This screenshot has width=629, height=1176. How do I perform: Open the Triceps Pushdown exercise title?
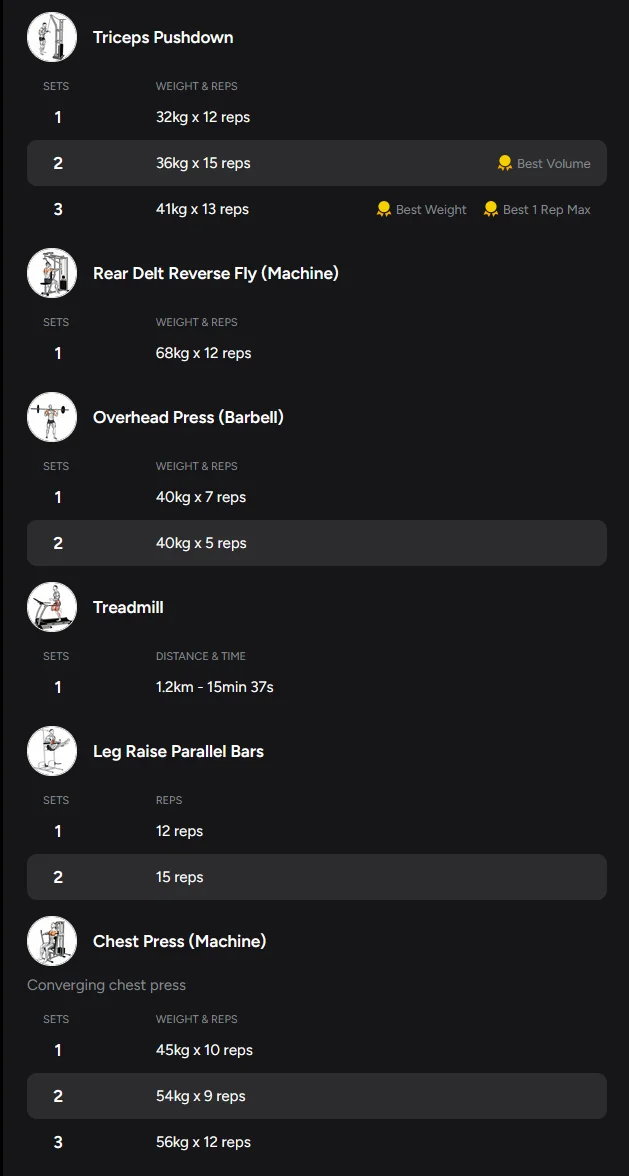pyautogui.click(x=163, y=38)
